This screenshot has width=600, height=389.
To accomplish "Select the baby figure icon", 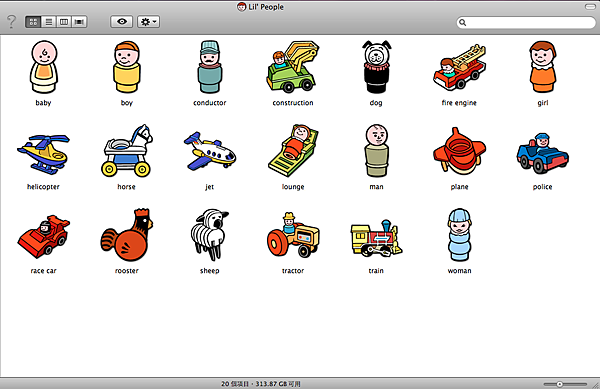I will pyautogui.click(x=44, y=67).
